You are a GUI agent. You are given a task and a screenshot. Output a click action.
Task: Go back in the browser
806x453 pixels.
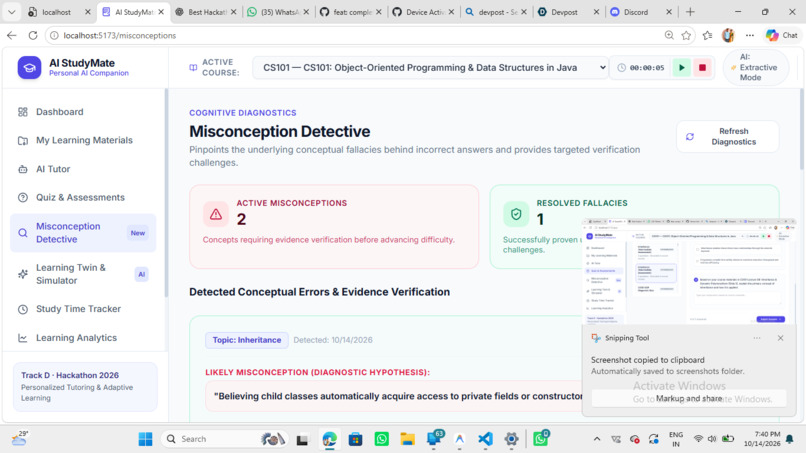coord(12,35)
